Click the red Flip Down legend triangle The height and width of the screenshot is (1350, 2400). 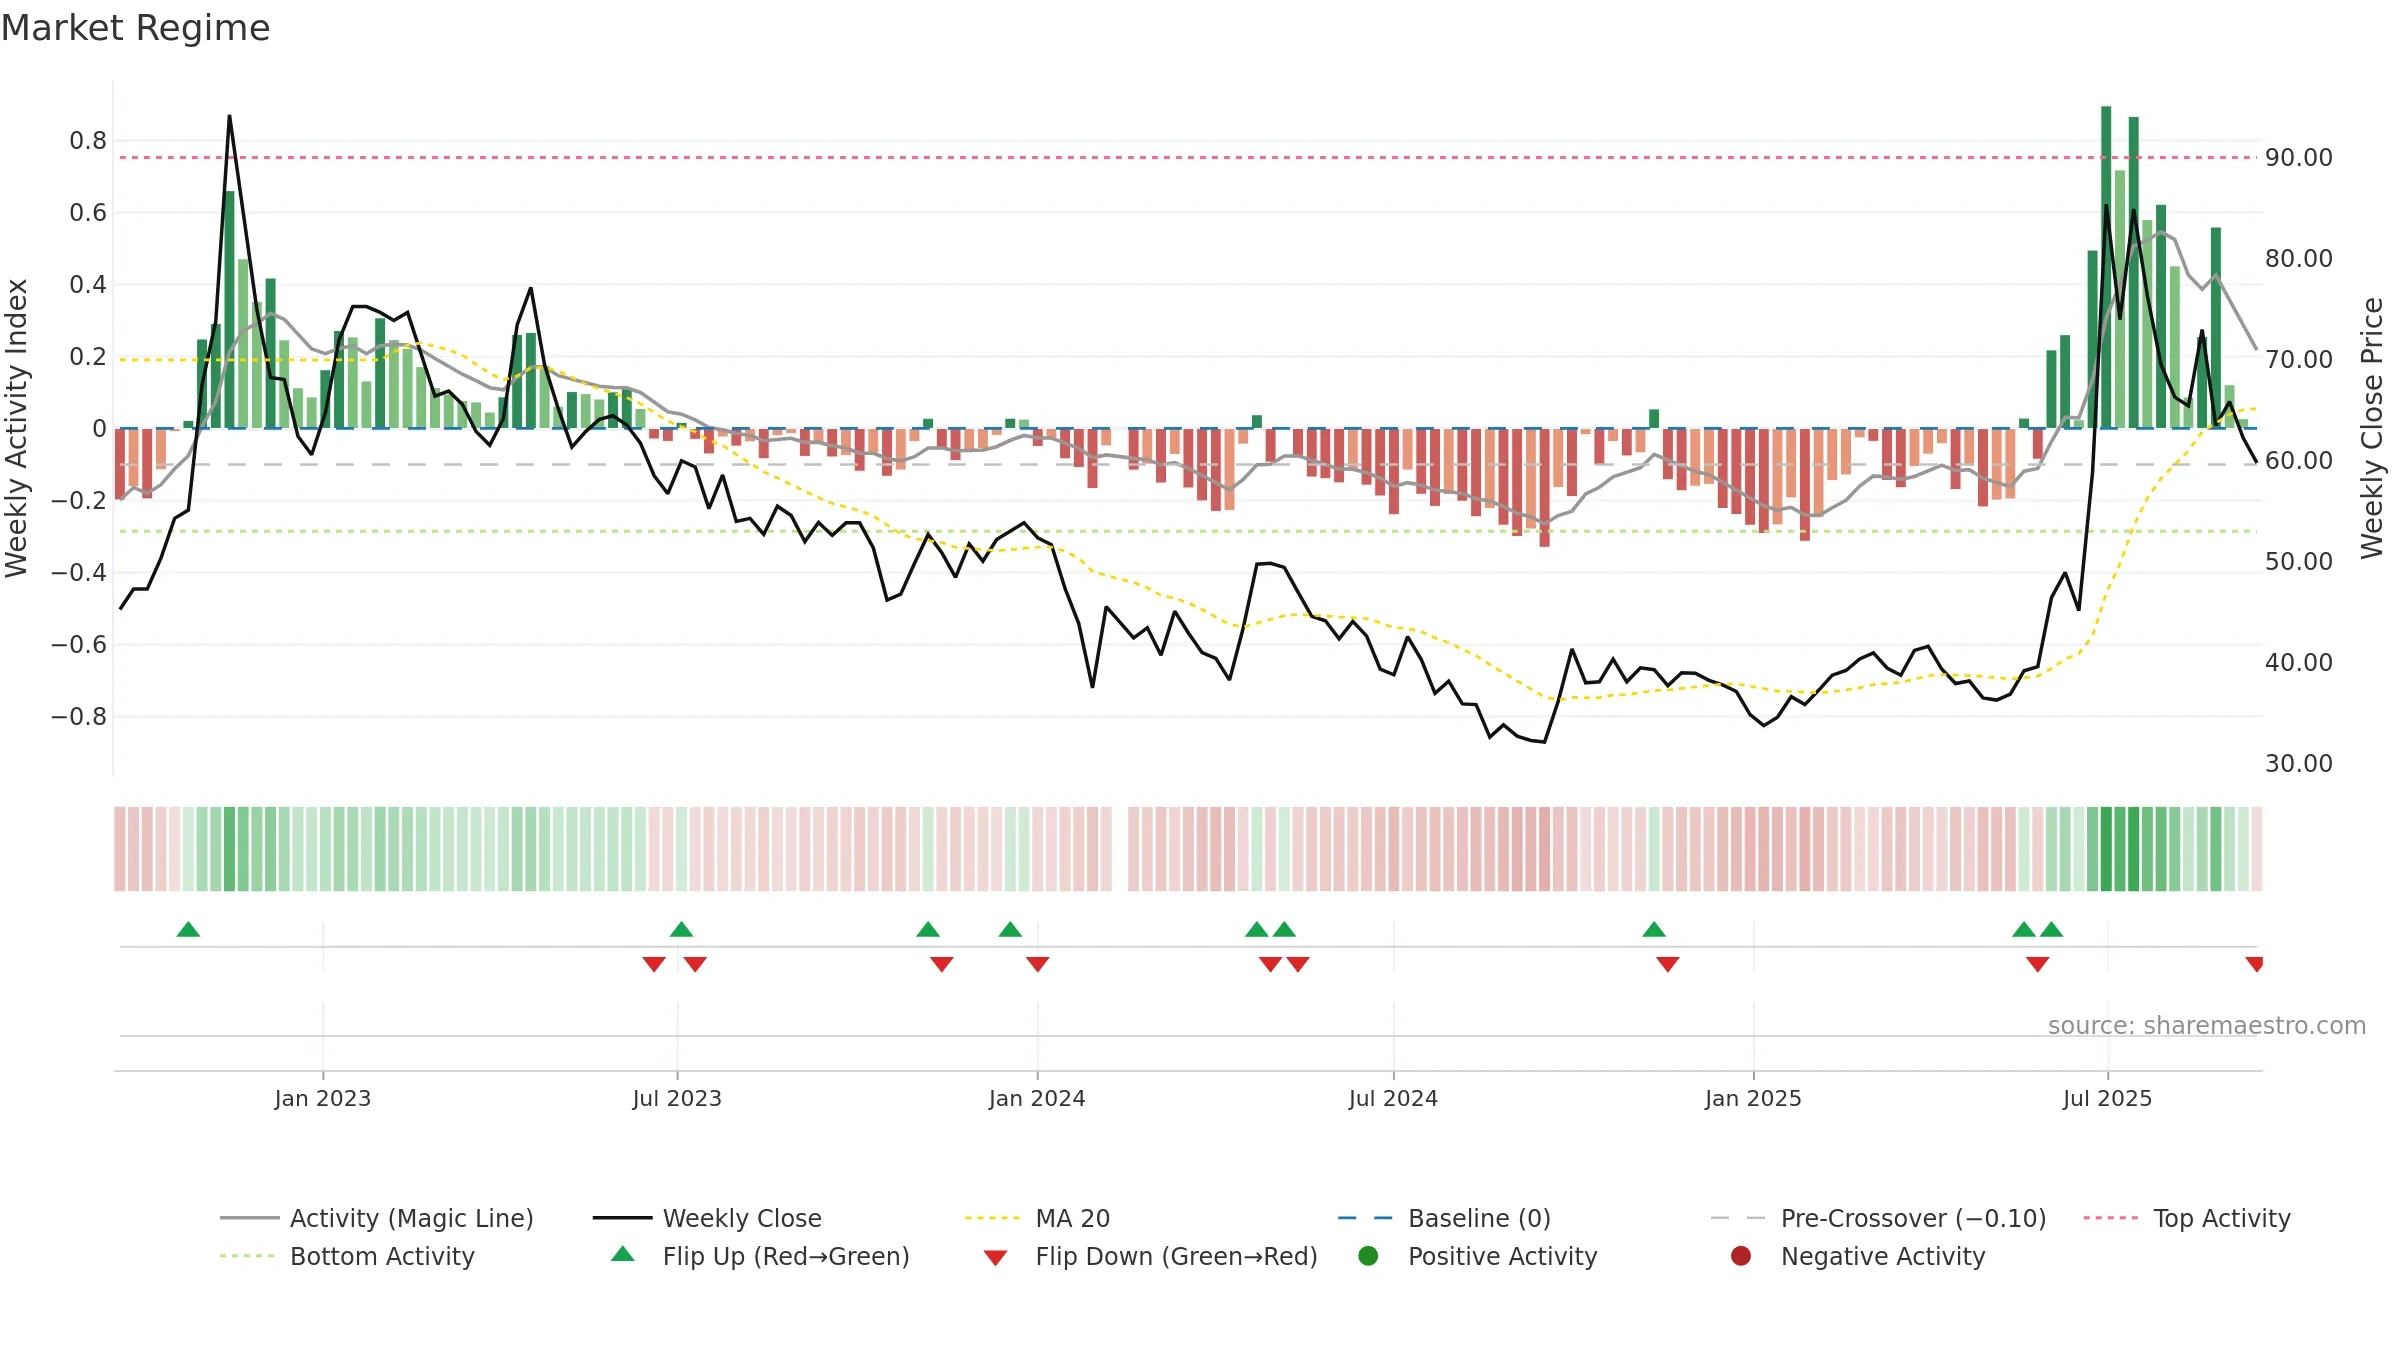[x=995, y=1258]
